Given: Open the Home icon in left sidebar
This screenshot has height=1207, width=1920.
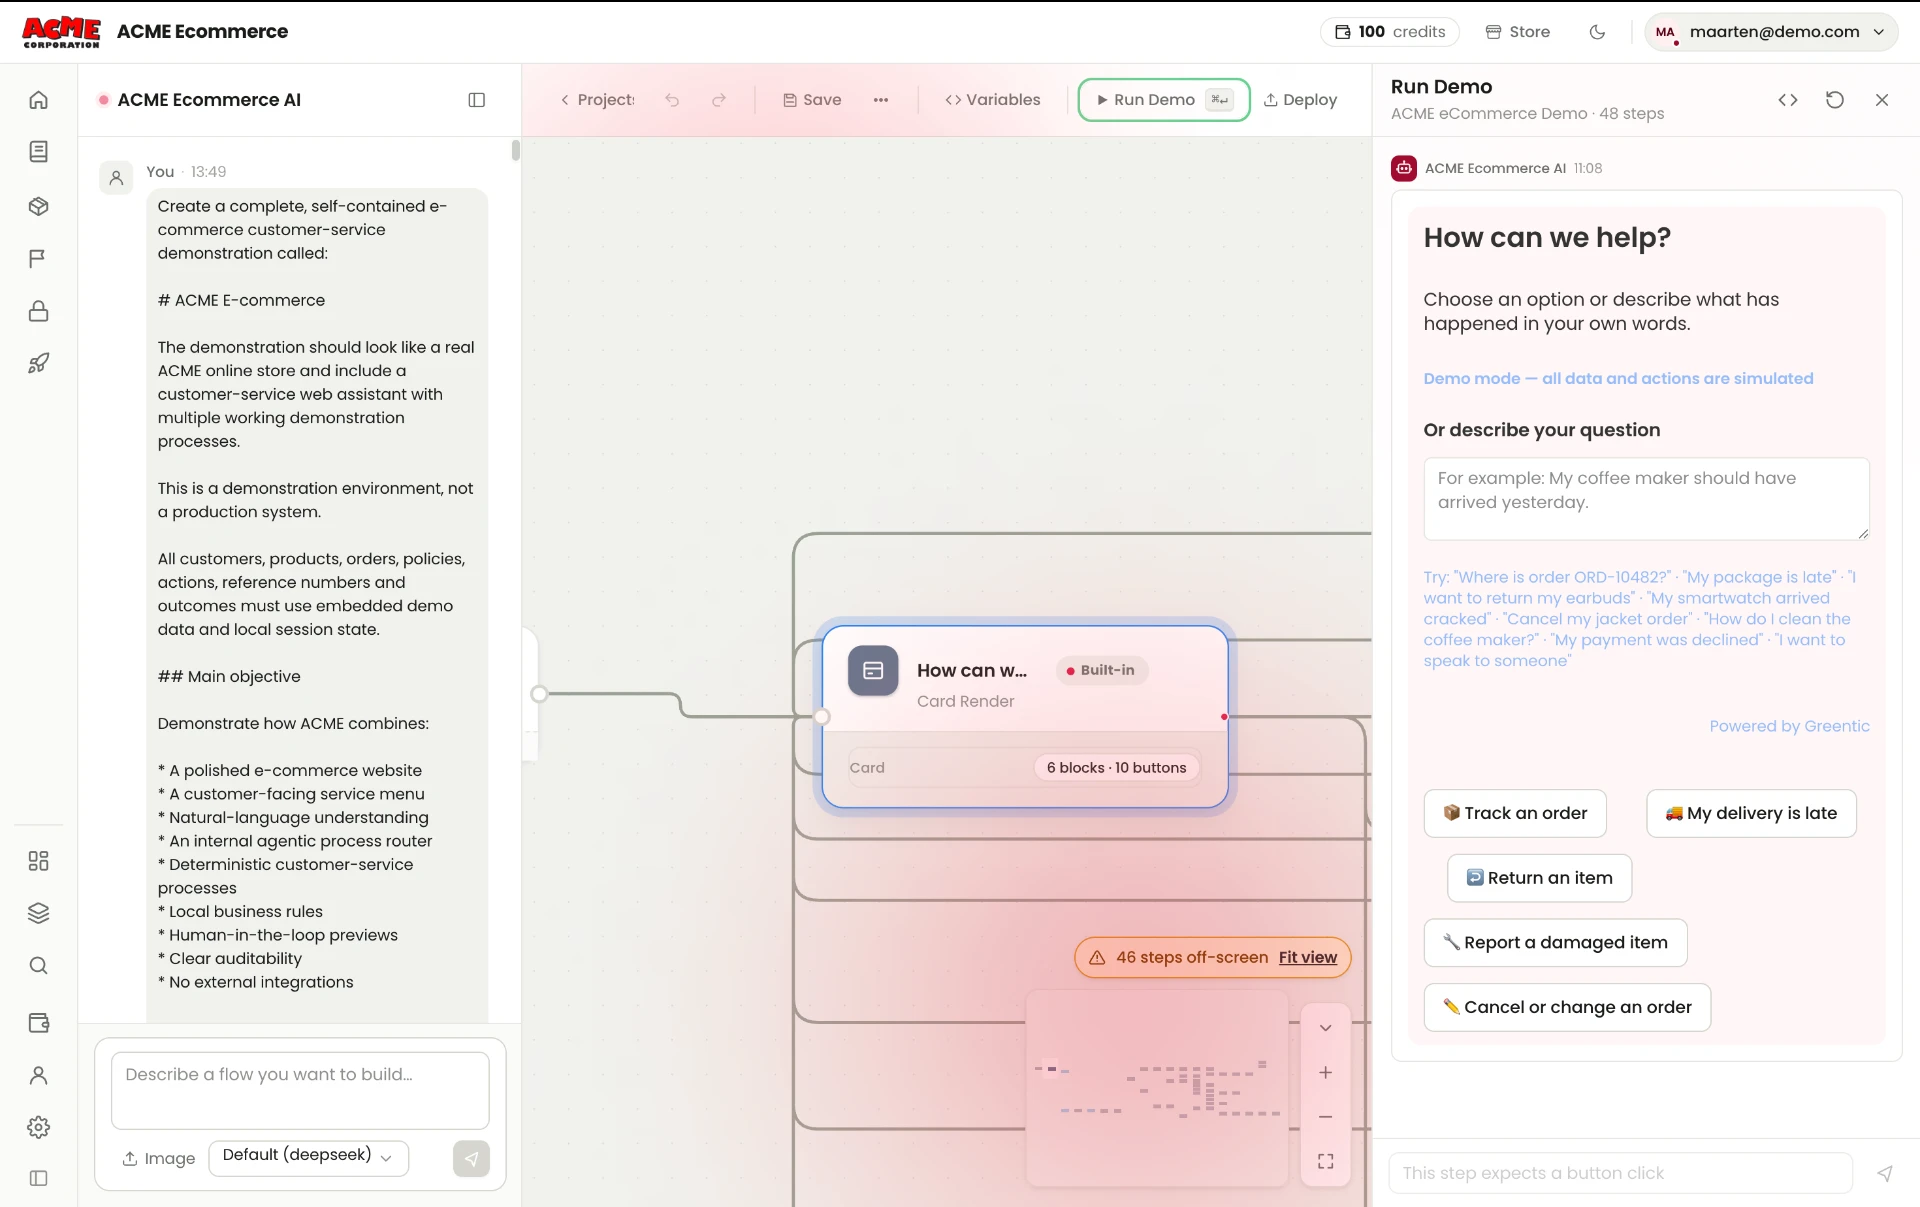Looking at the screenshot, I should [x=38, y=100].
